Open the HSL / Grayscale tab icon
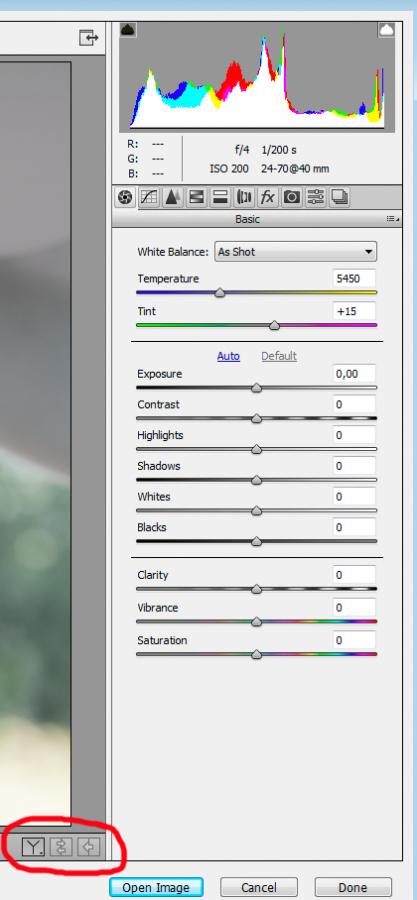The image size is (417, 900). coord(196,197)
